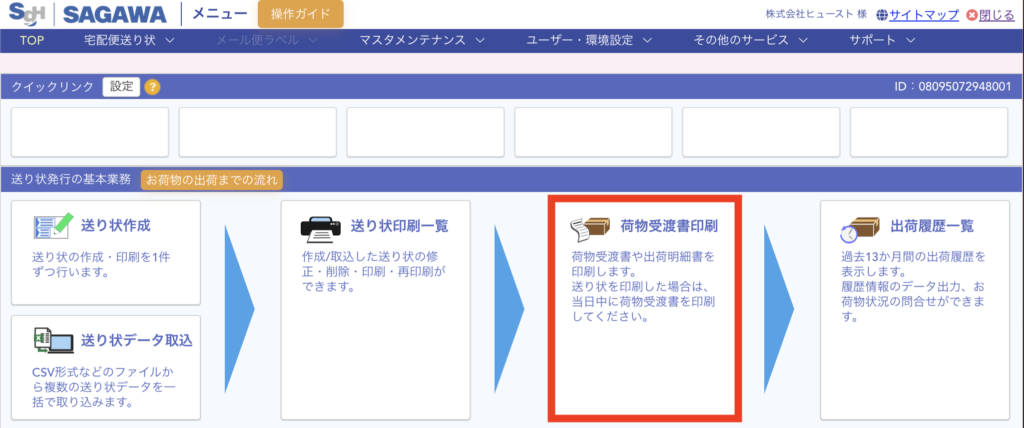Open the 送り状作成 card title
Screen dimensions: 1024x428
pyautogui.click(x=116, y=226)
